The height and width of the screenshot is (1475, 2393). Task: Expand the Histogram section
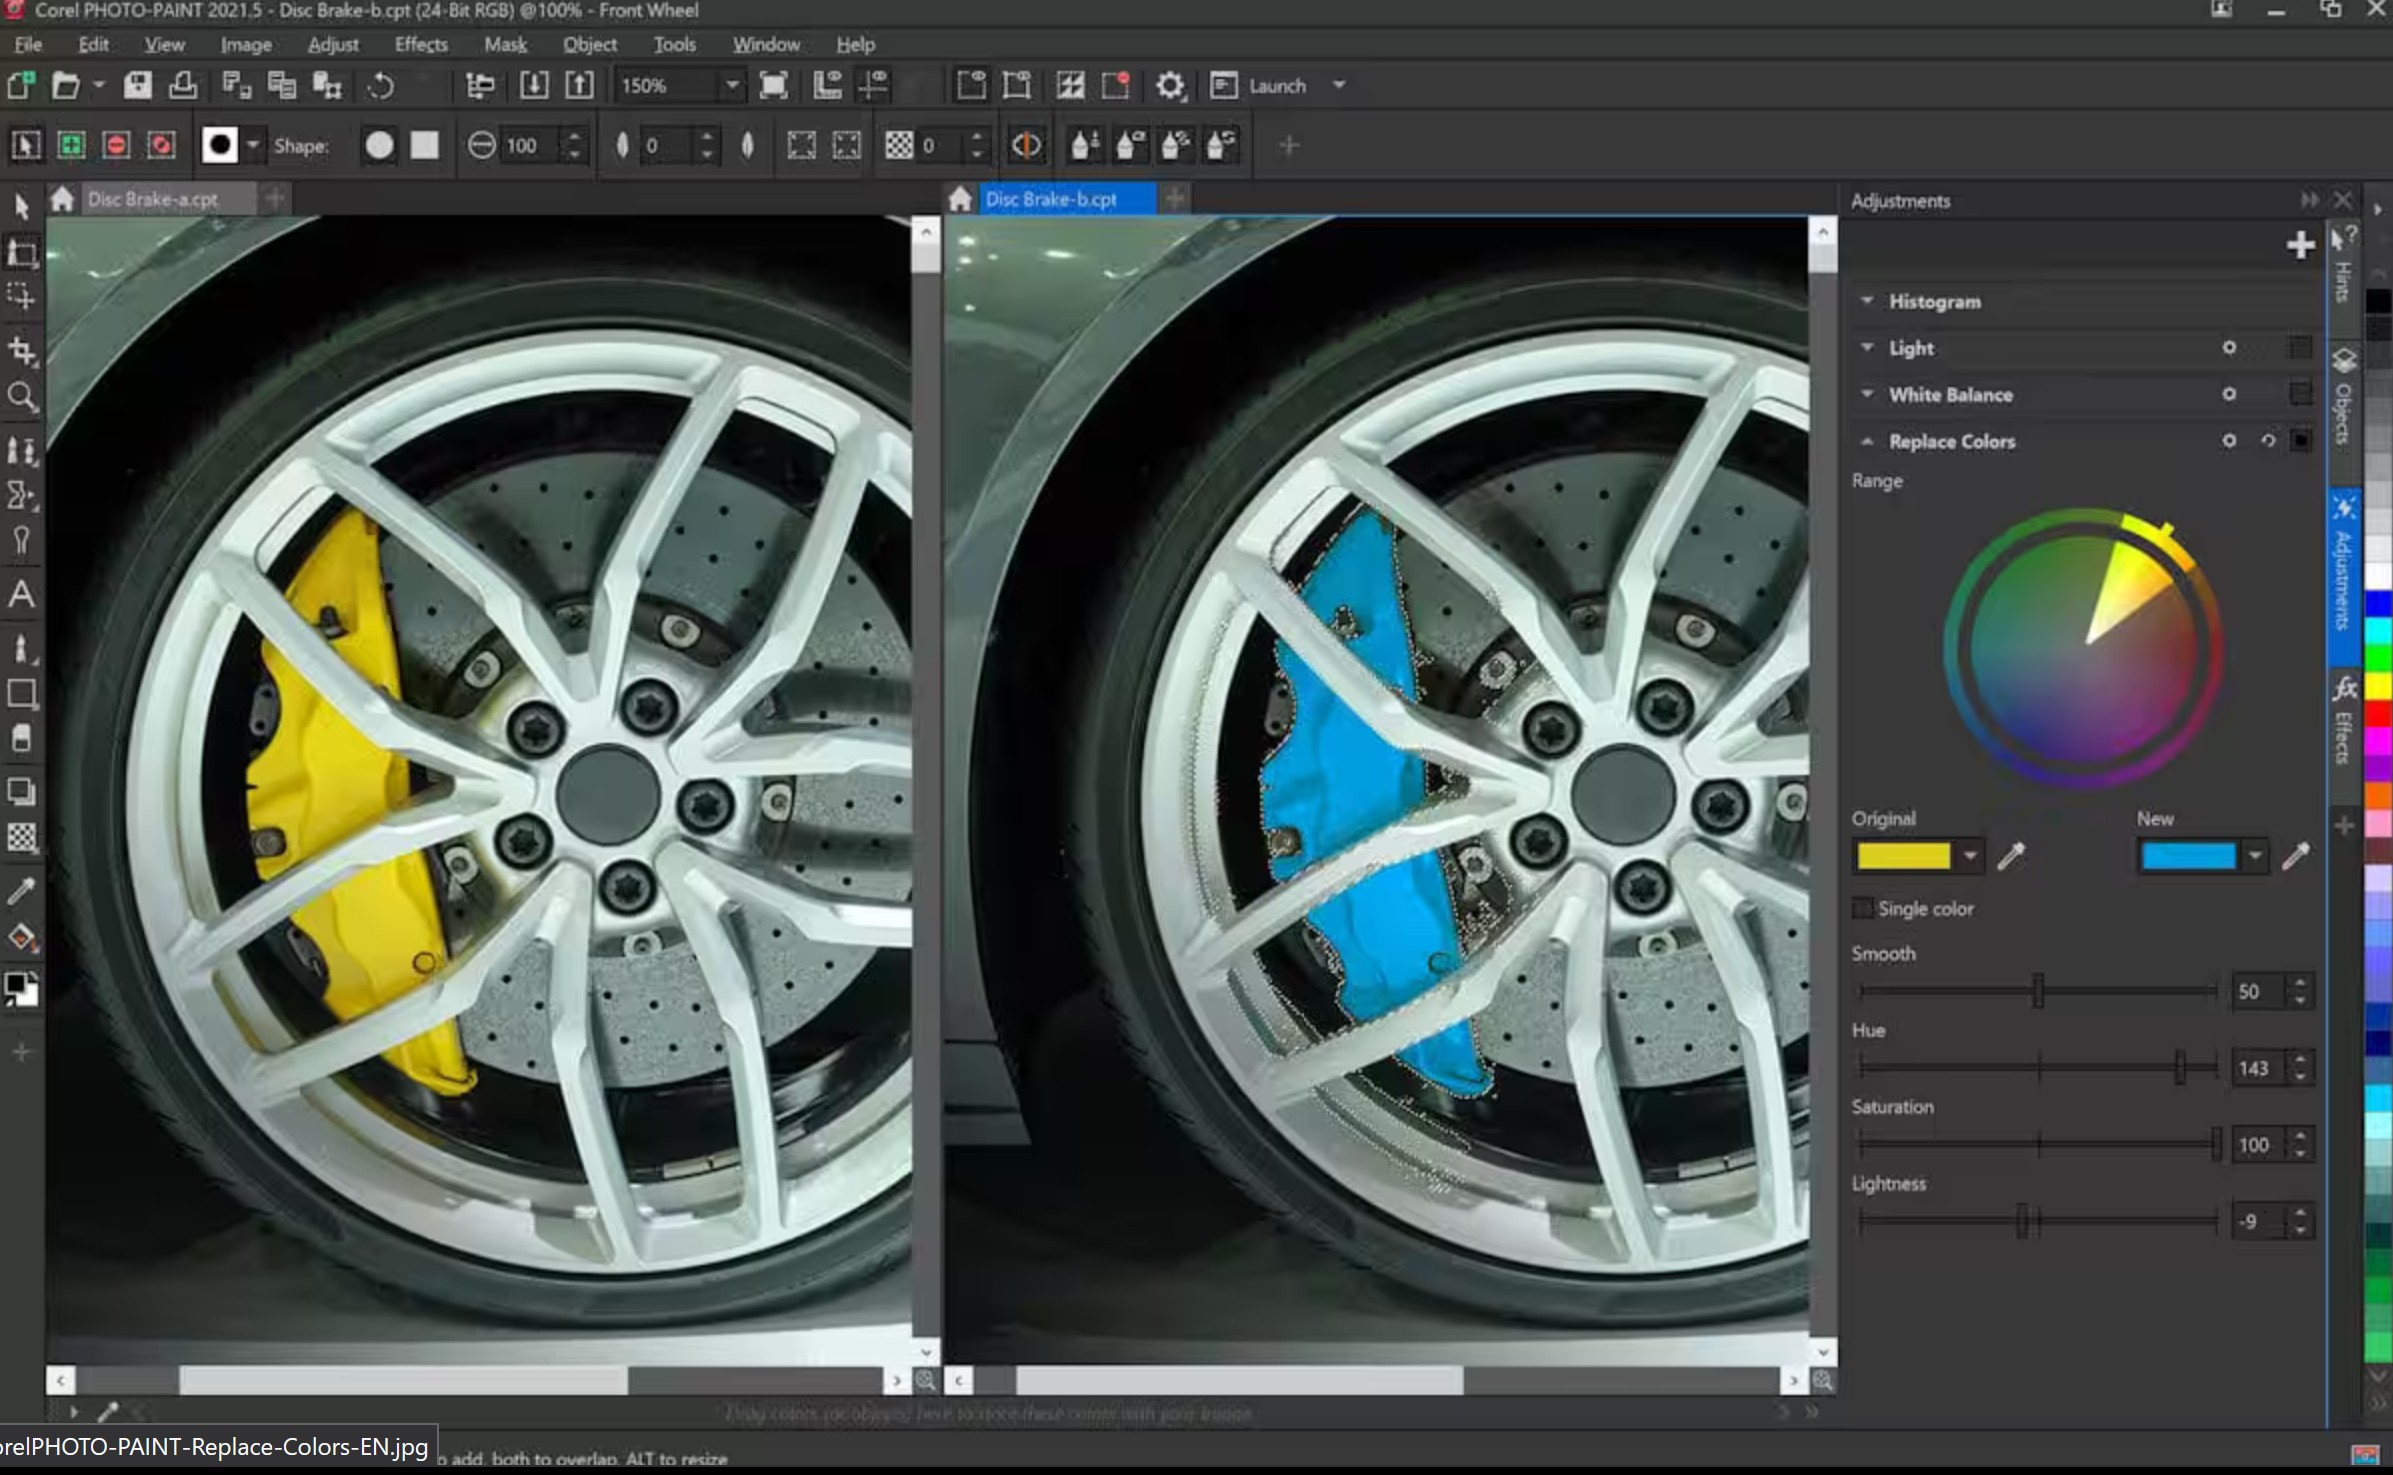pyautogui.click(x=1866, y=300)
